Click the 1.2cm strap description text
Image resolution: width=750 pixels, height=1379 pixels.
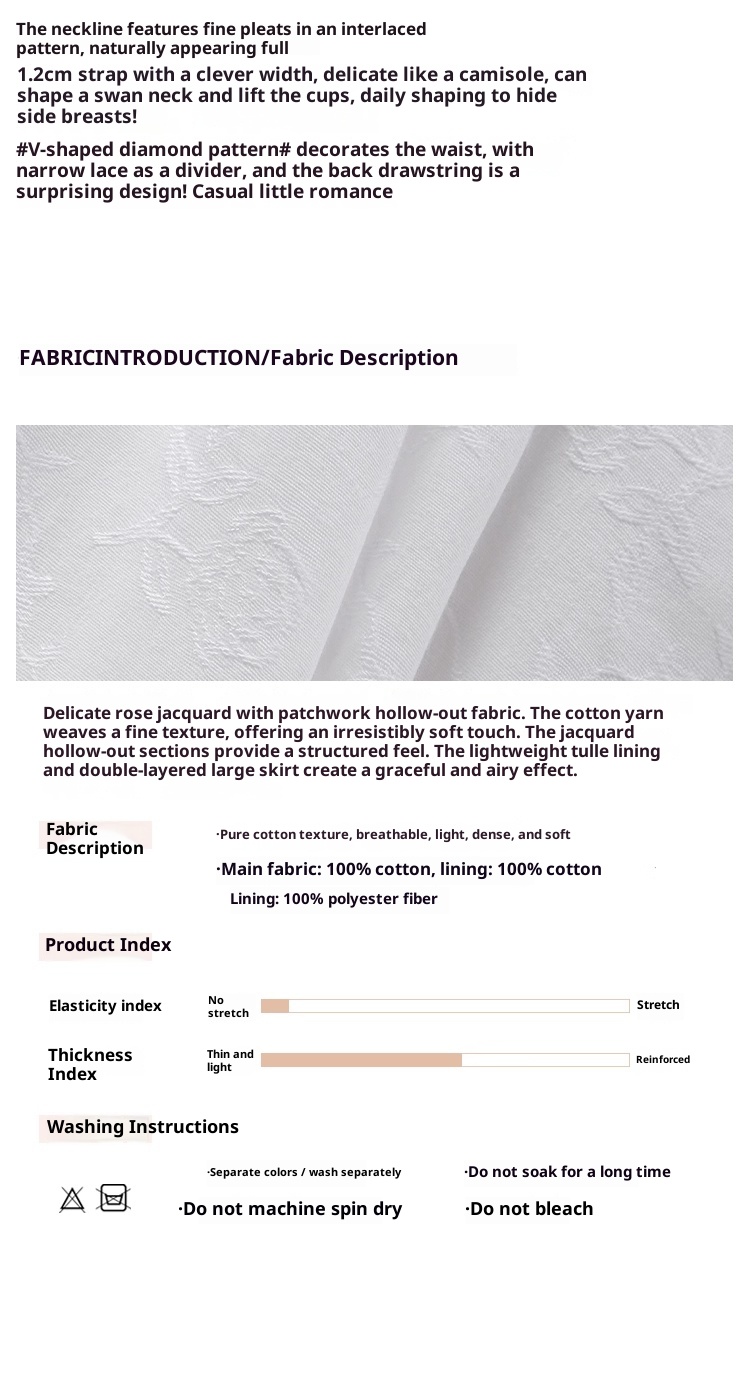coord(302,96)
